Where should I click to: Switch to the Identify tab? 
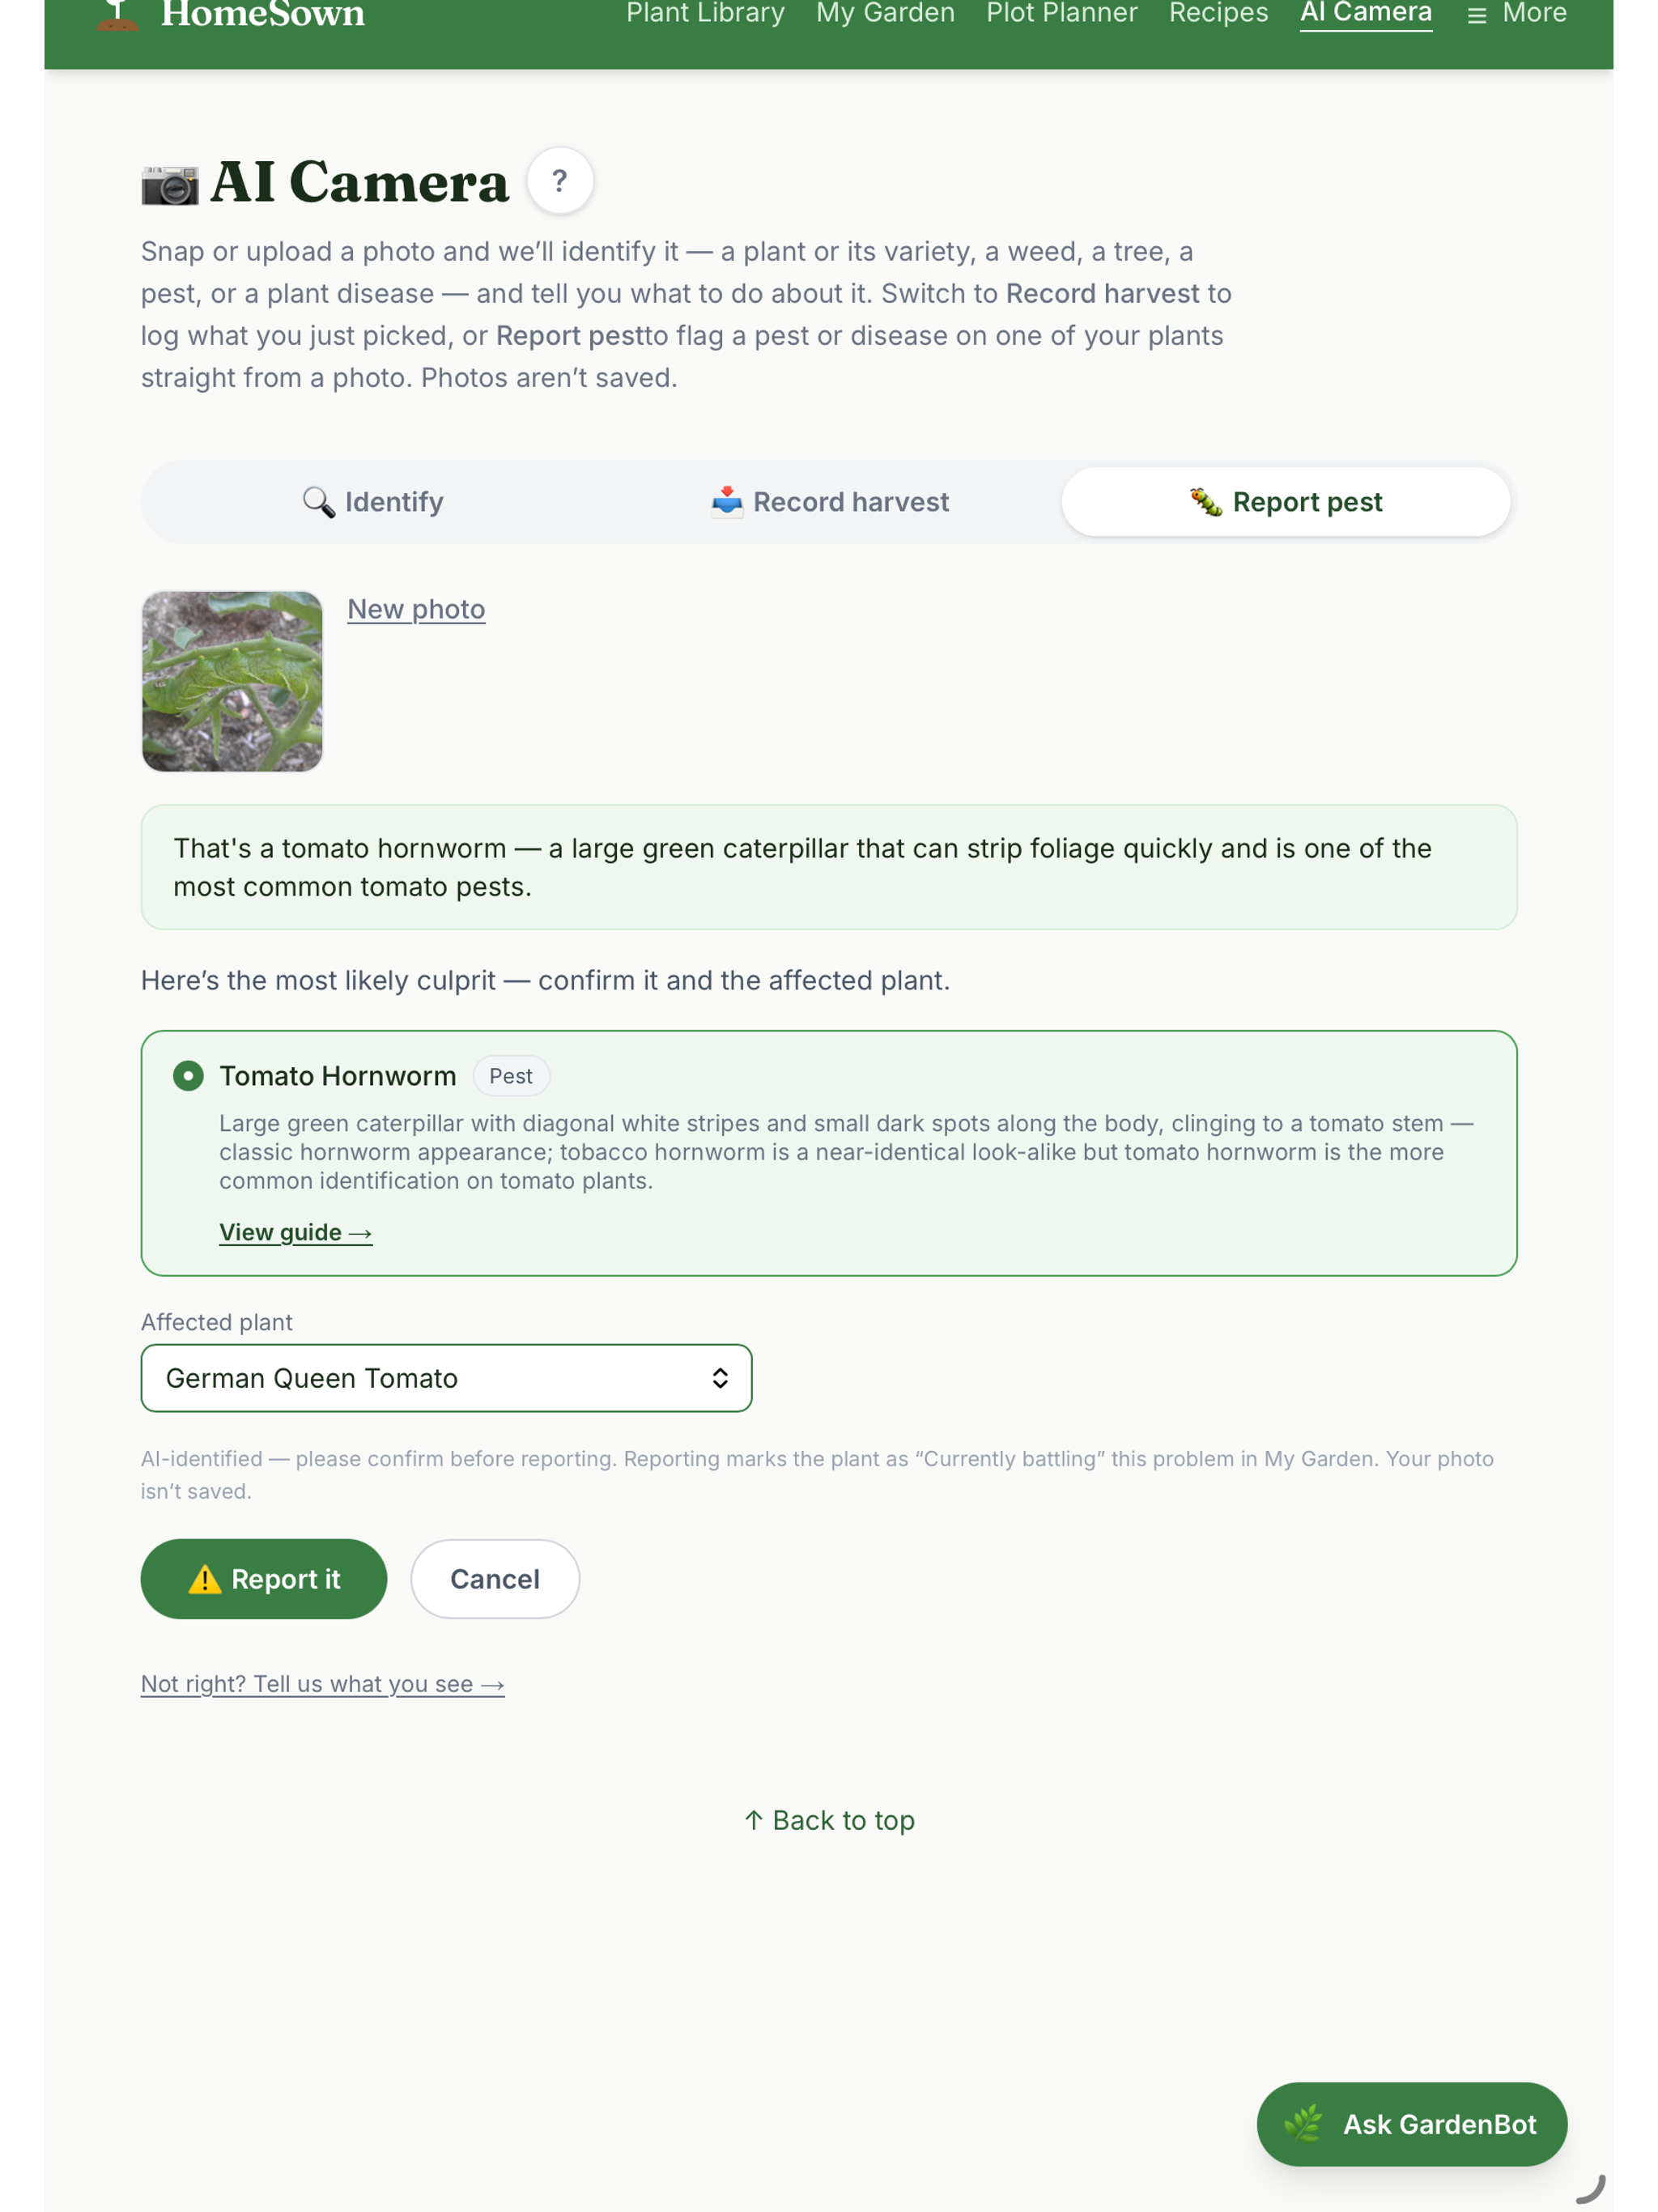[x=373, y=502]
